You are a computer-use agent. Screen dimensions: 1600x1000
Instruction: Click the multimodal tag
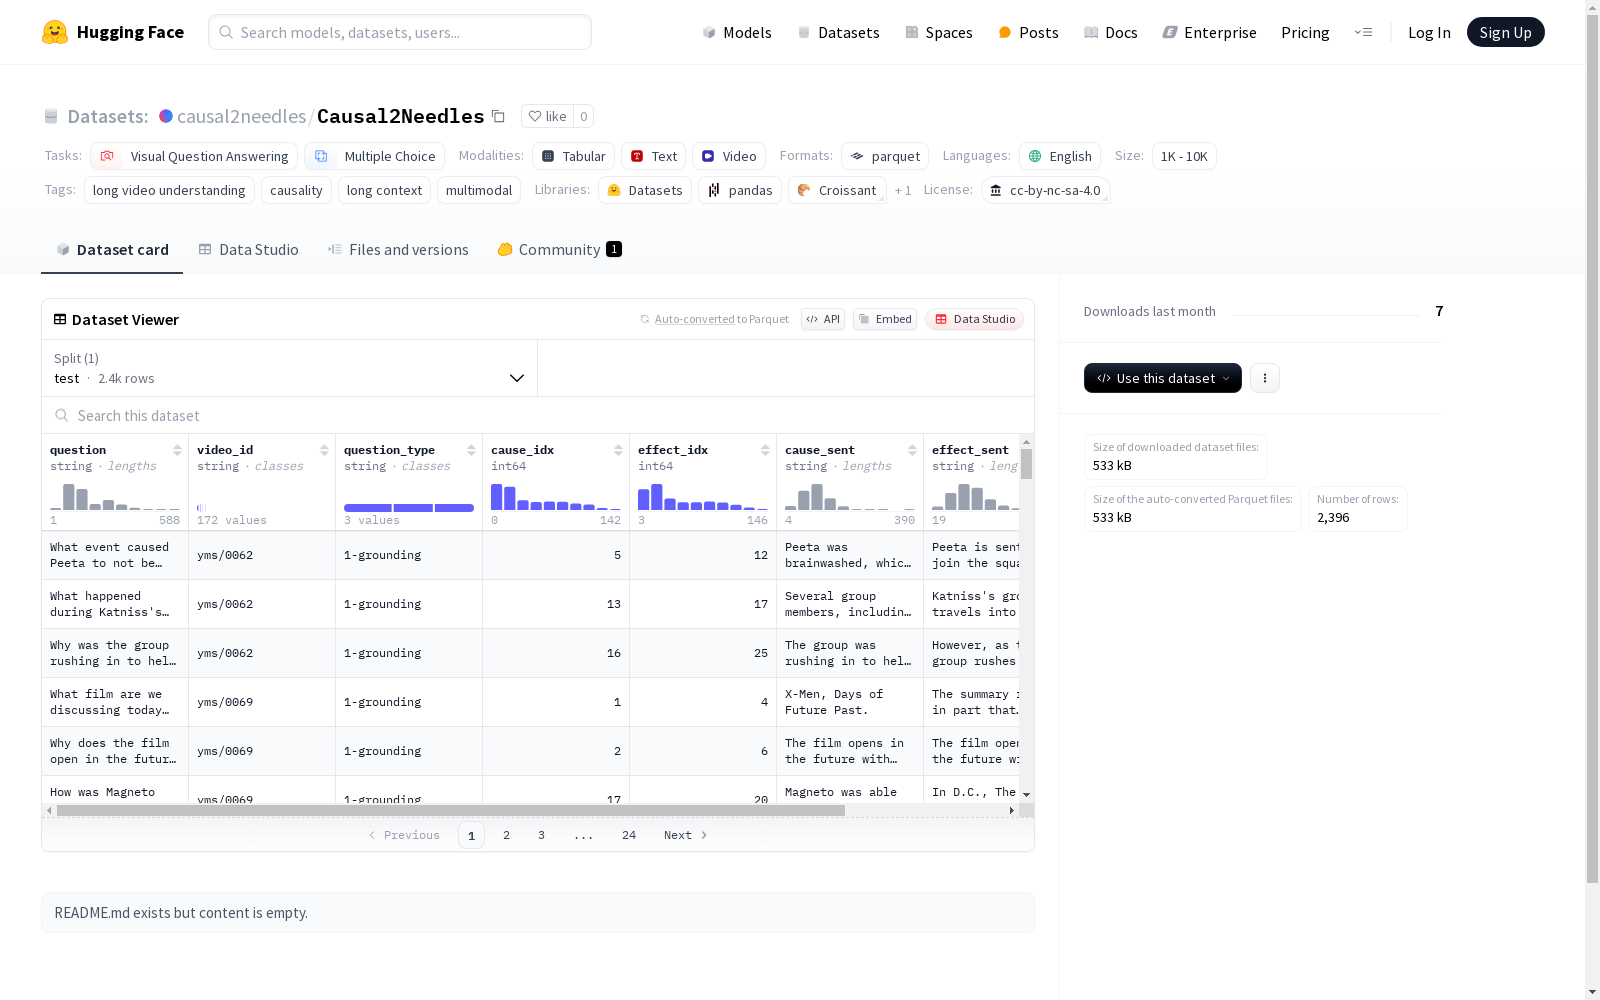pos(479,190)
